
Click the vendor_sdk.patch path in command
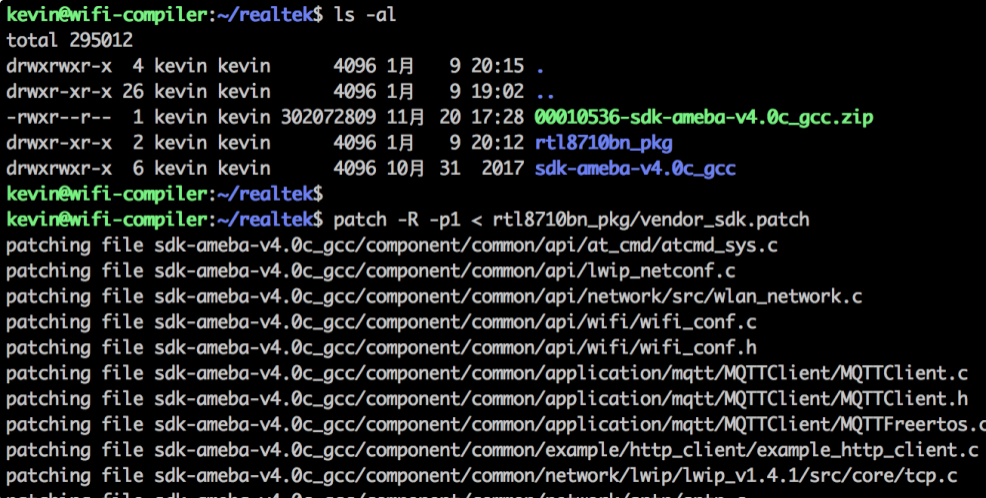(651, 219)
